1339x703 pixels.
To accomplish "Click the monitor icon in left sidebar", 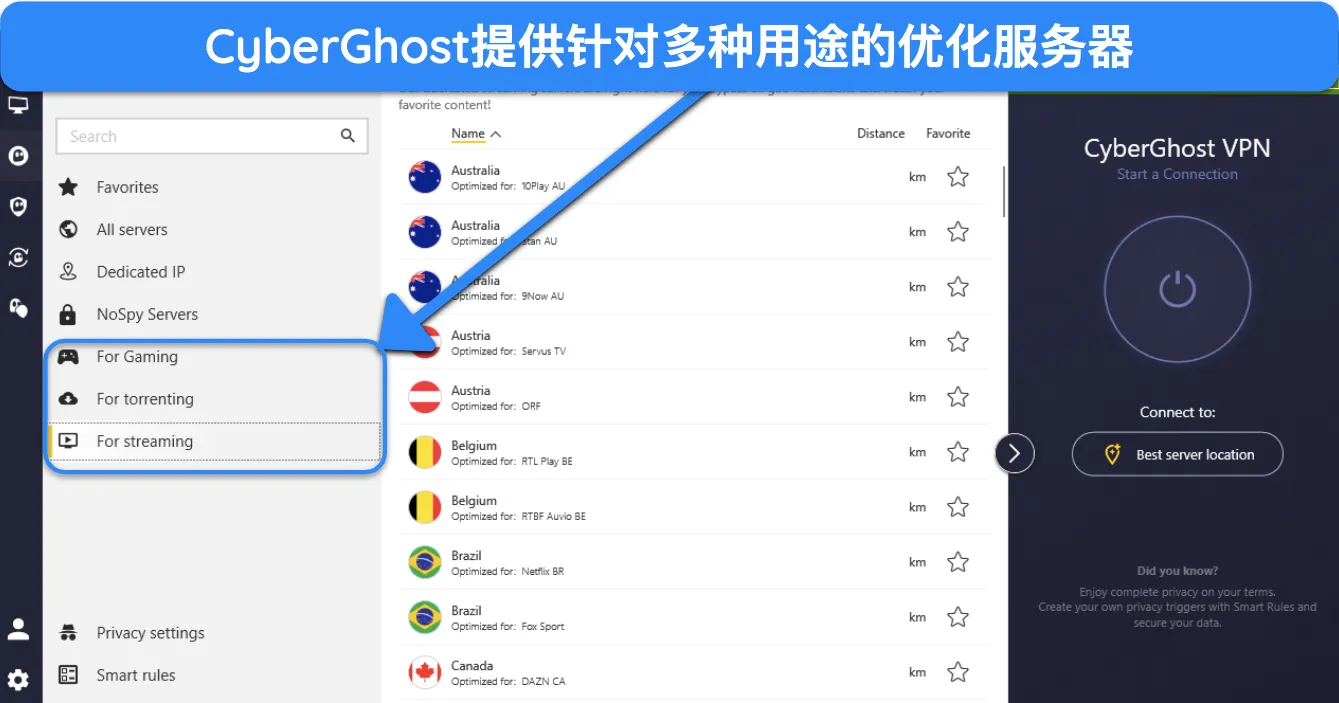I will pos(19,105).
